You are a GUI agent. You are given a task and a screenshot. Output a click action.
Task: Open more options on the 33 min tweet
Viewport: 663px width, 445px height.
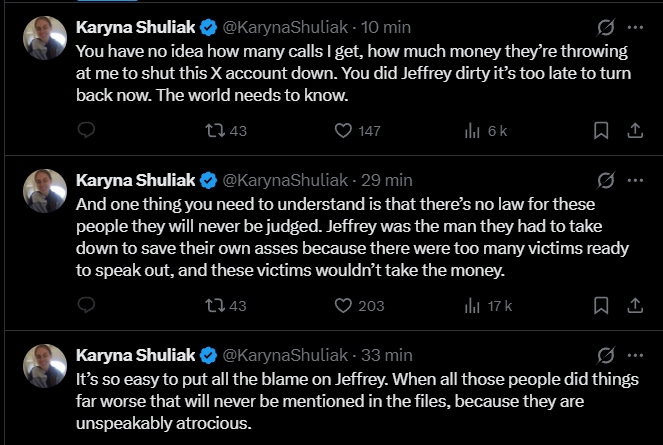pos(635,354)
